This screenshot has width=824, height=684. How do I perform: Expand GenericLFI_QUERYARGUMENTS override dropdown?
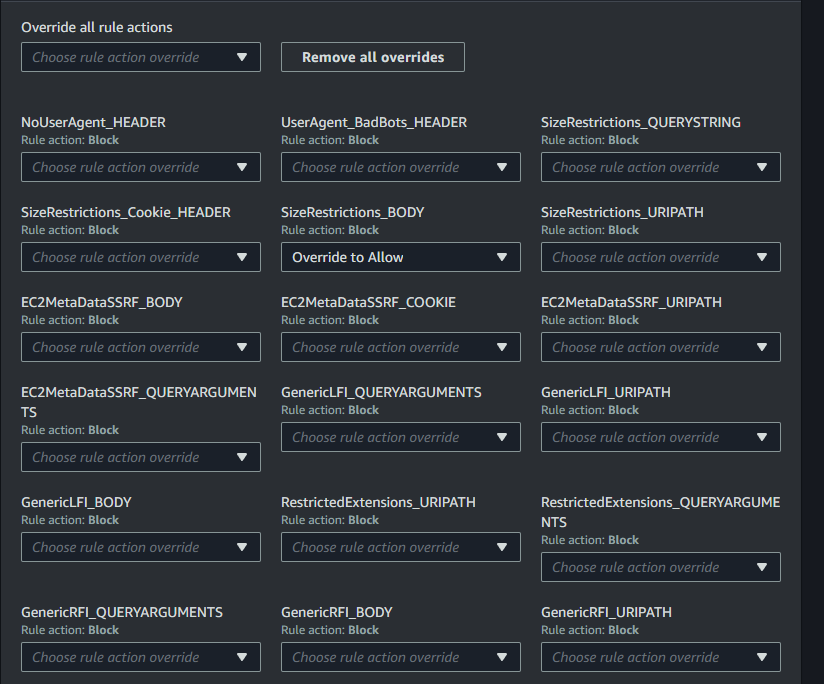pyautogui.click(x=400, y=437)
